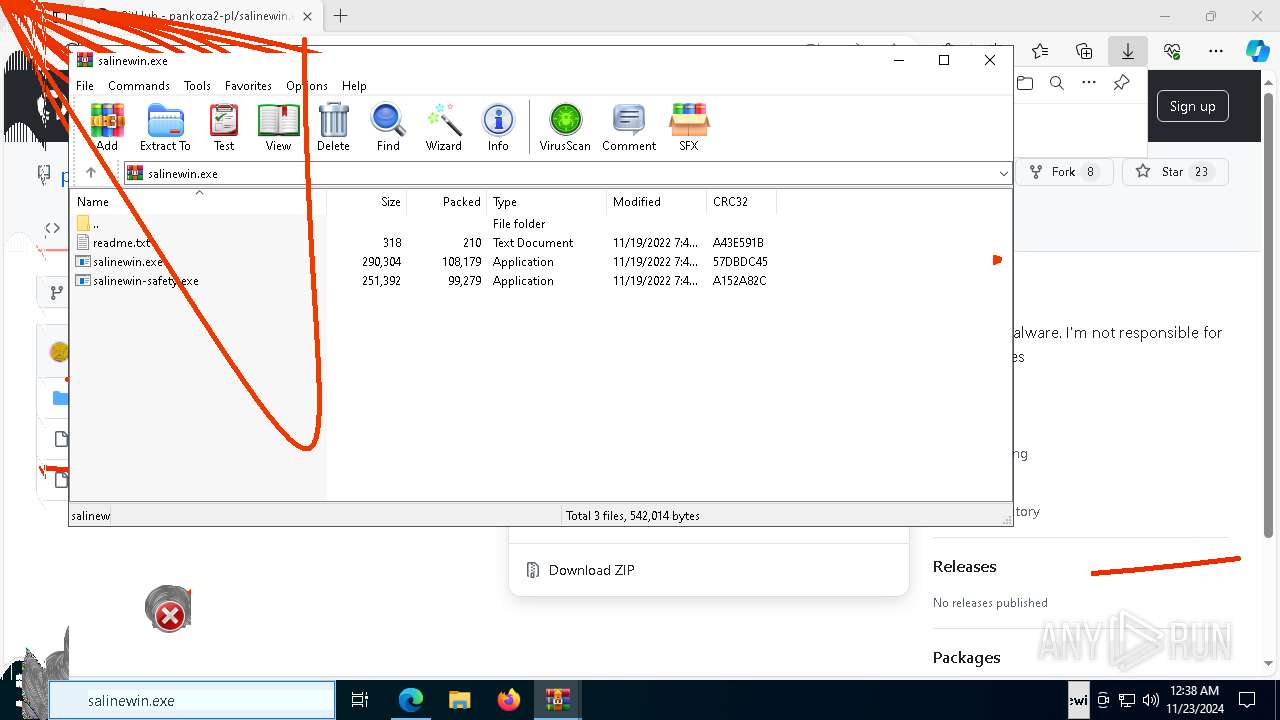Click the search icon in downloads panel
The width and height of the screenshot is (1280, 720).
click(x=1056, y=83)
